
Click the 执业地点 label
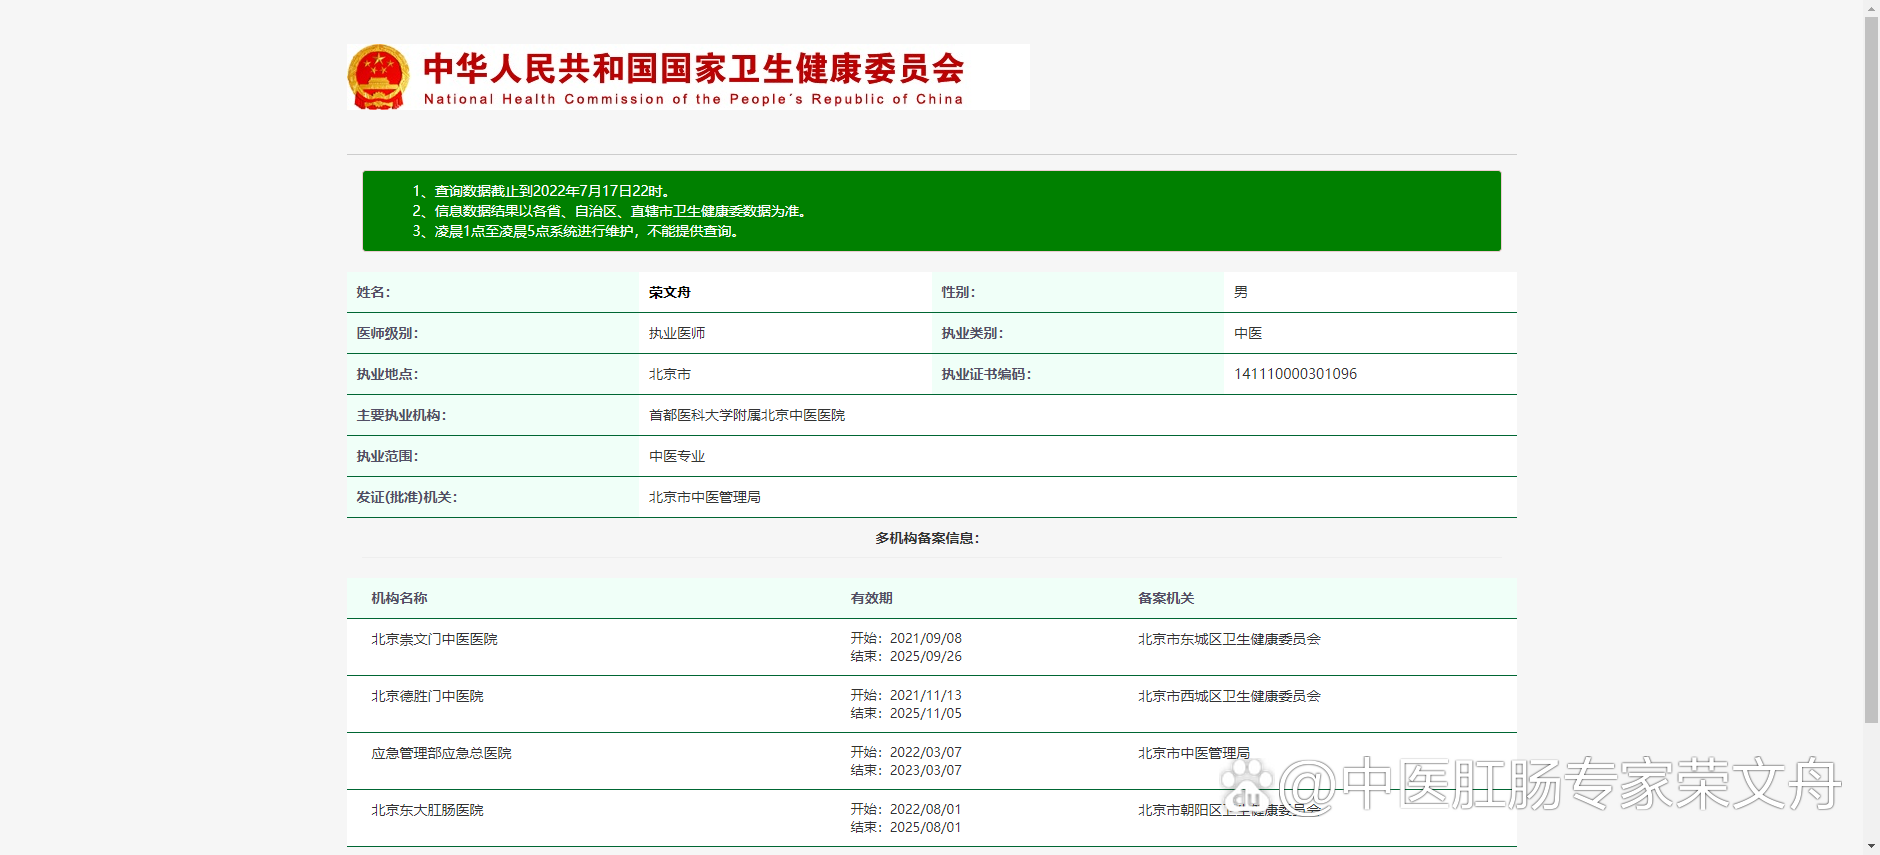pos(387,374)
